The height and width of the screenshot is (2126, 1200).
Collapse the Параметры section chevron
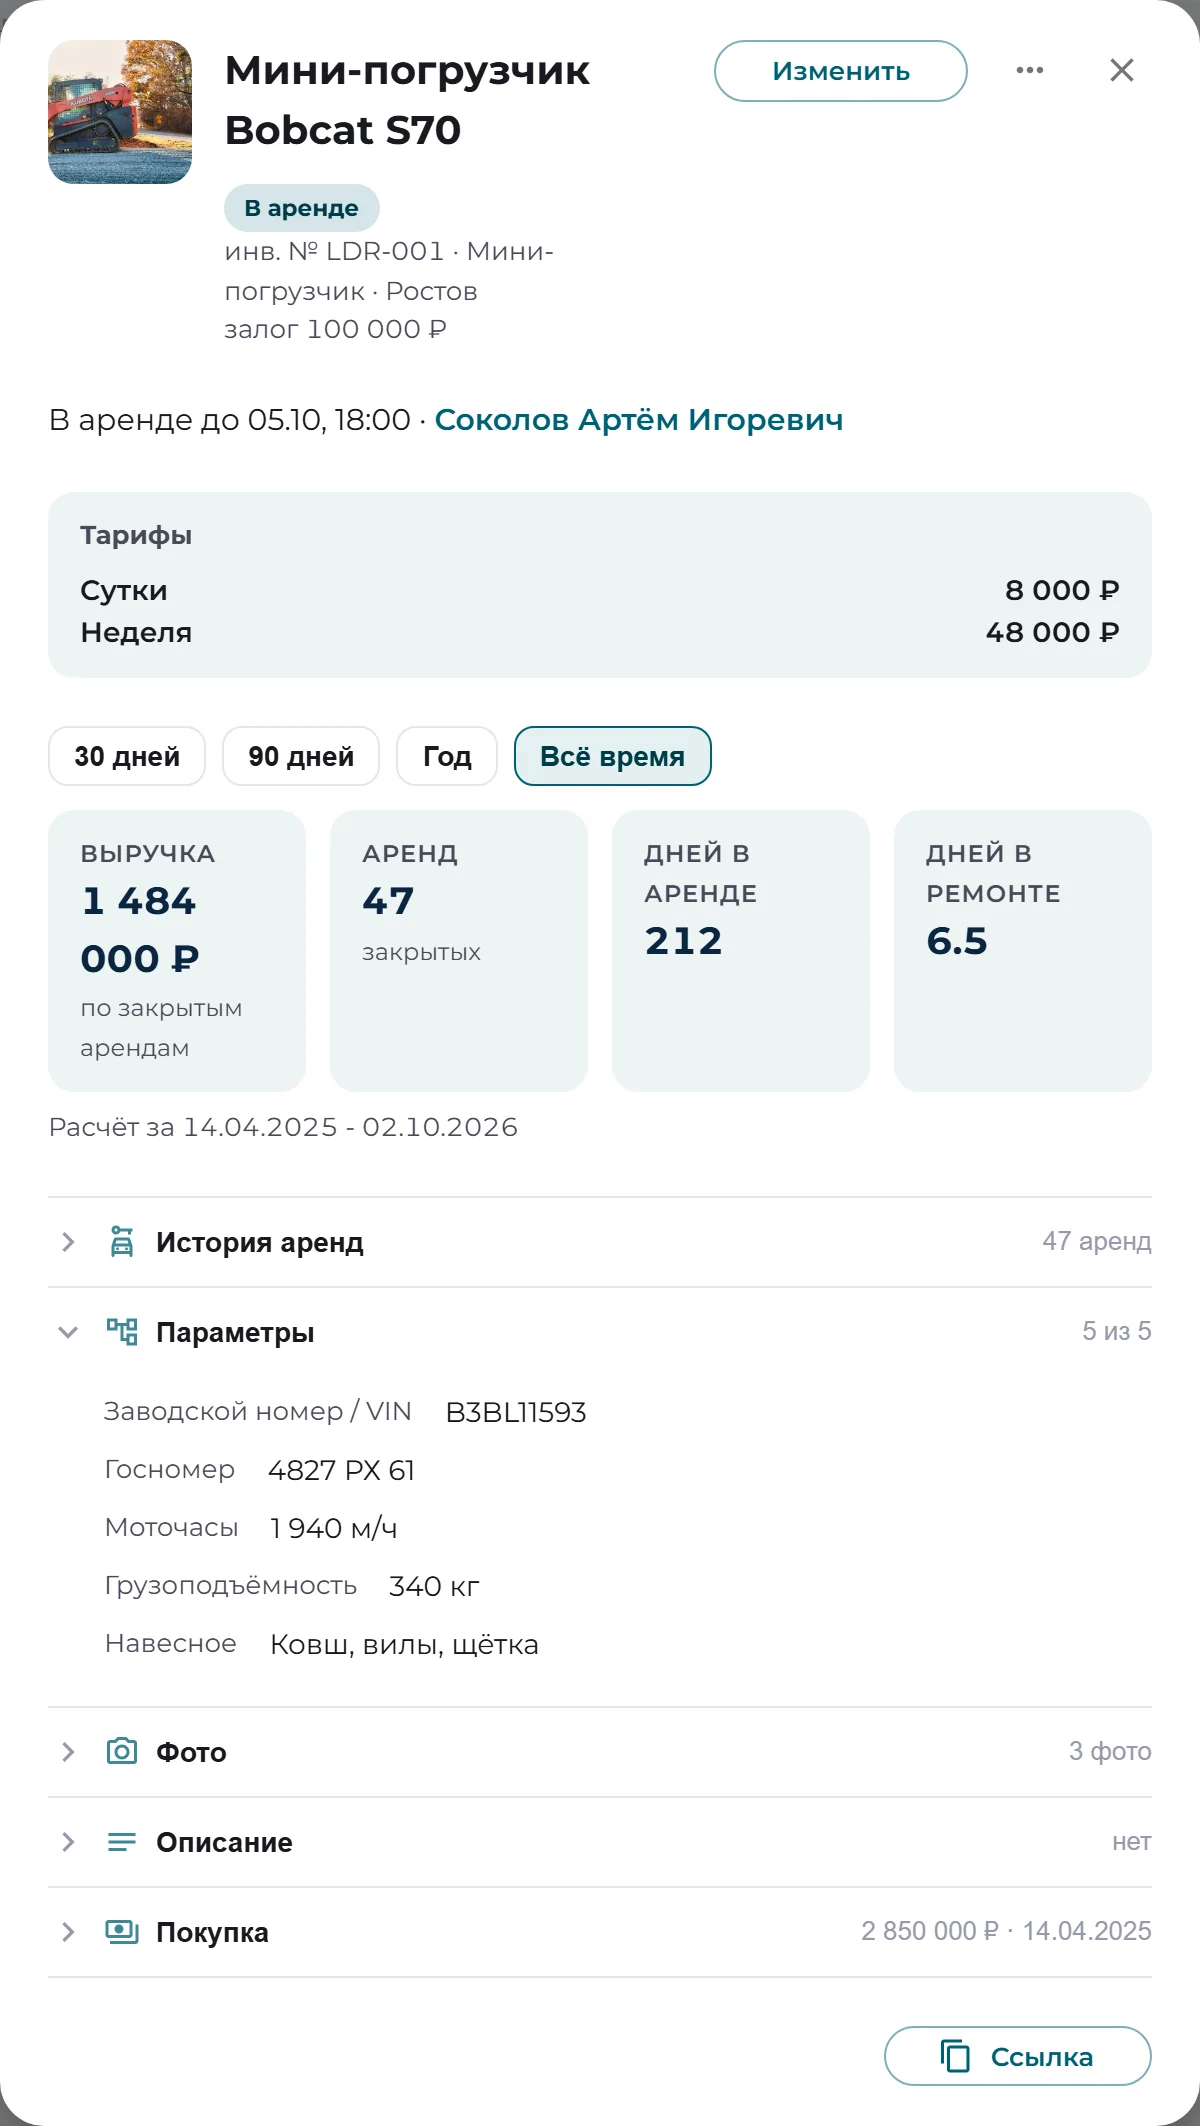[x=68, y=1332]
